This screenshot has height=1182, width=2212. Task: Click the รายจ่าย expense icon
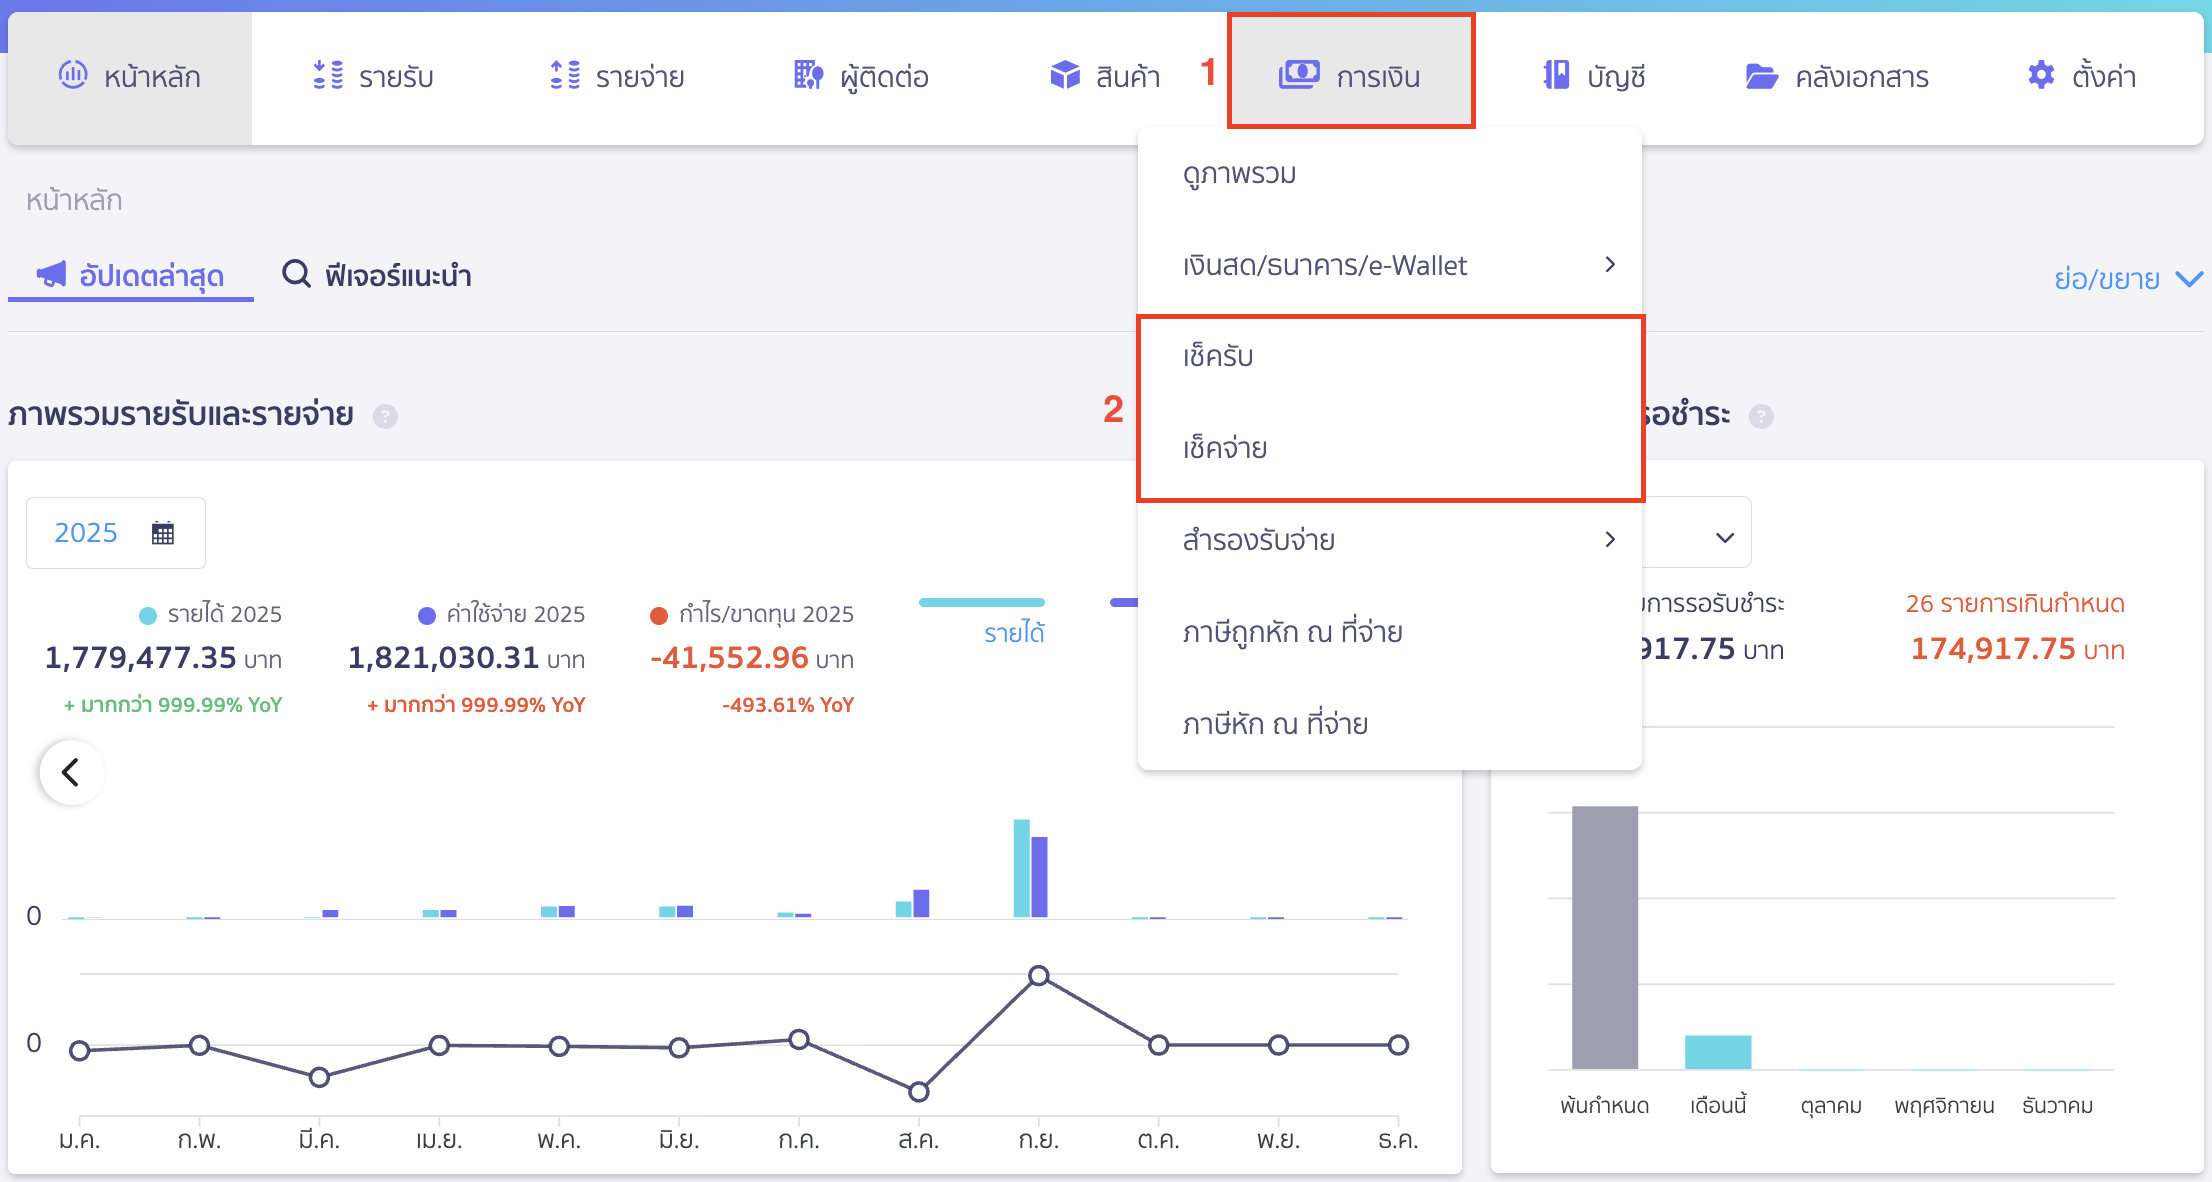[565, 75]
